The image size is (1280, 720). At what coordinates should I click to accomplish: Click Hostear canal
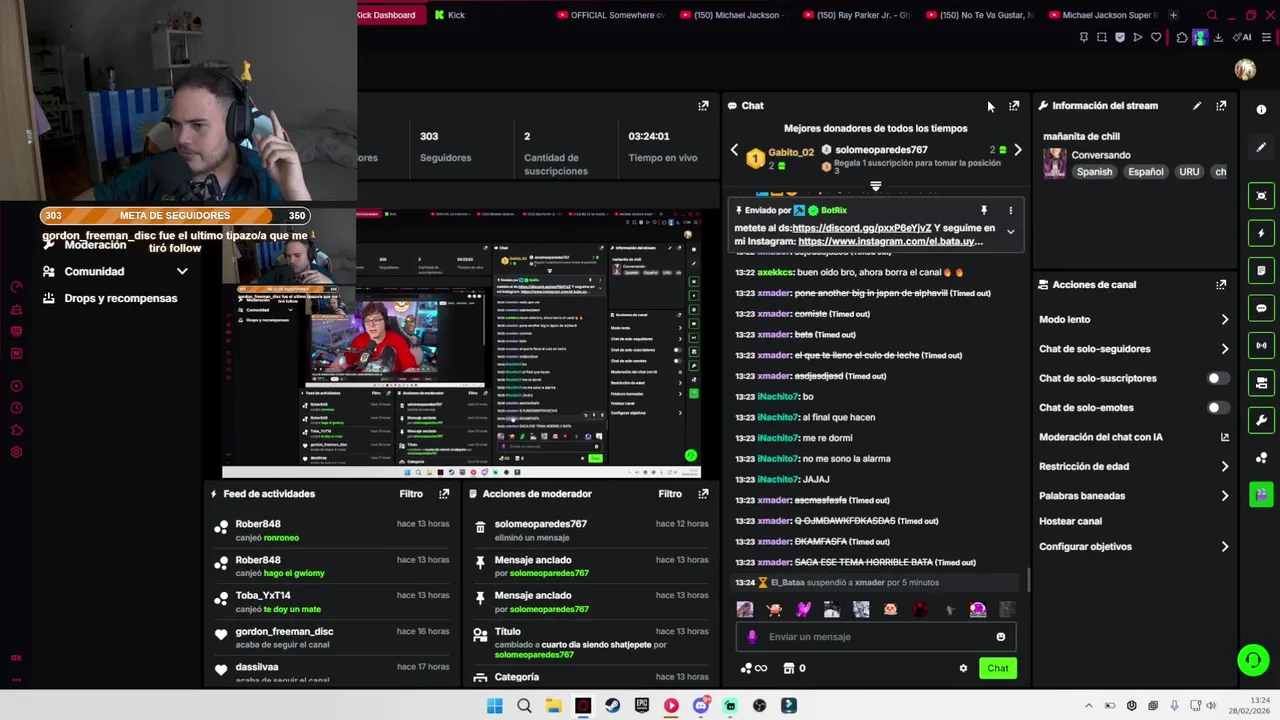point(1070,521)
